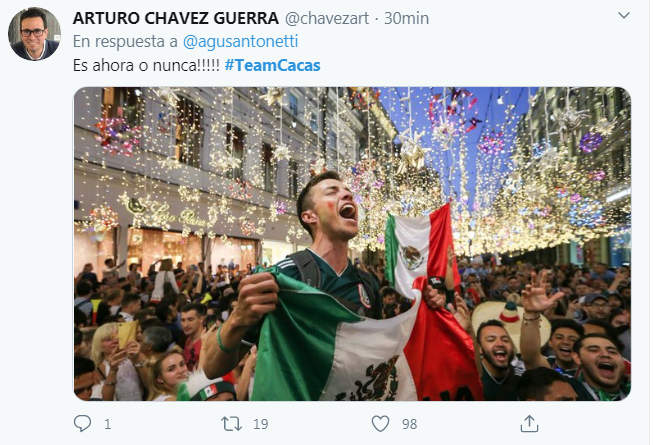Open the #TeamCacas hashtag
The height and width of the screenshot is (445, 654).
272,65
